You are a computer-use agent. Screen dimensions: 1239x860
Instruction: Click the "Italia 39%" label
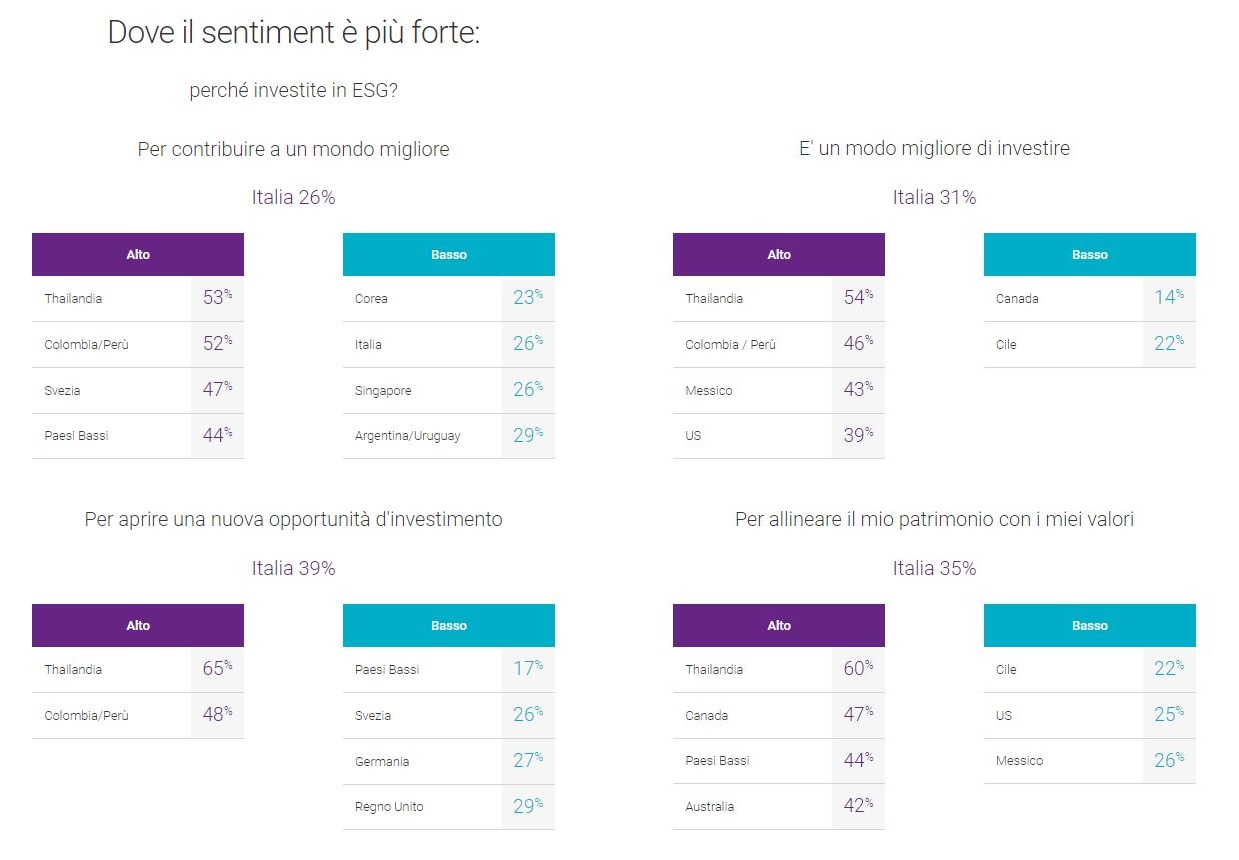click(293, 568)
